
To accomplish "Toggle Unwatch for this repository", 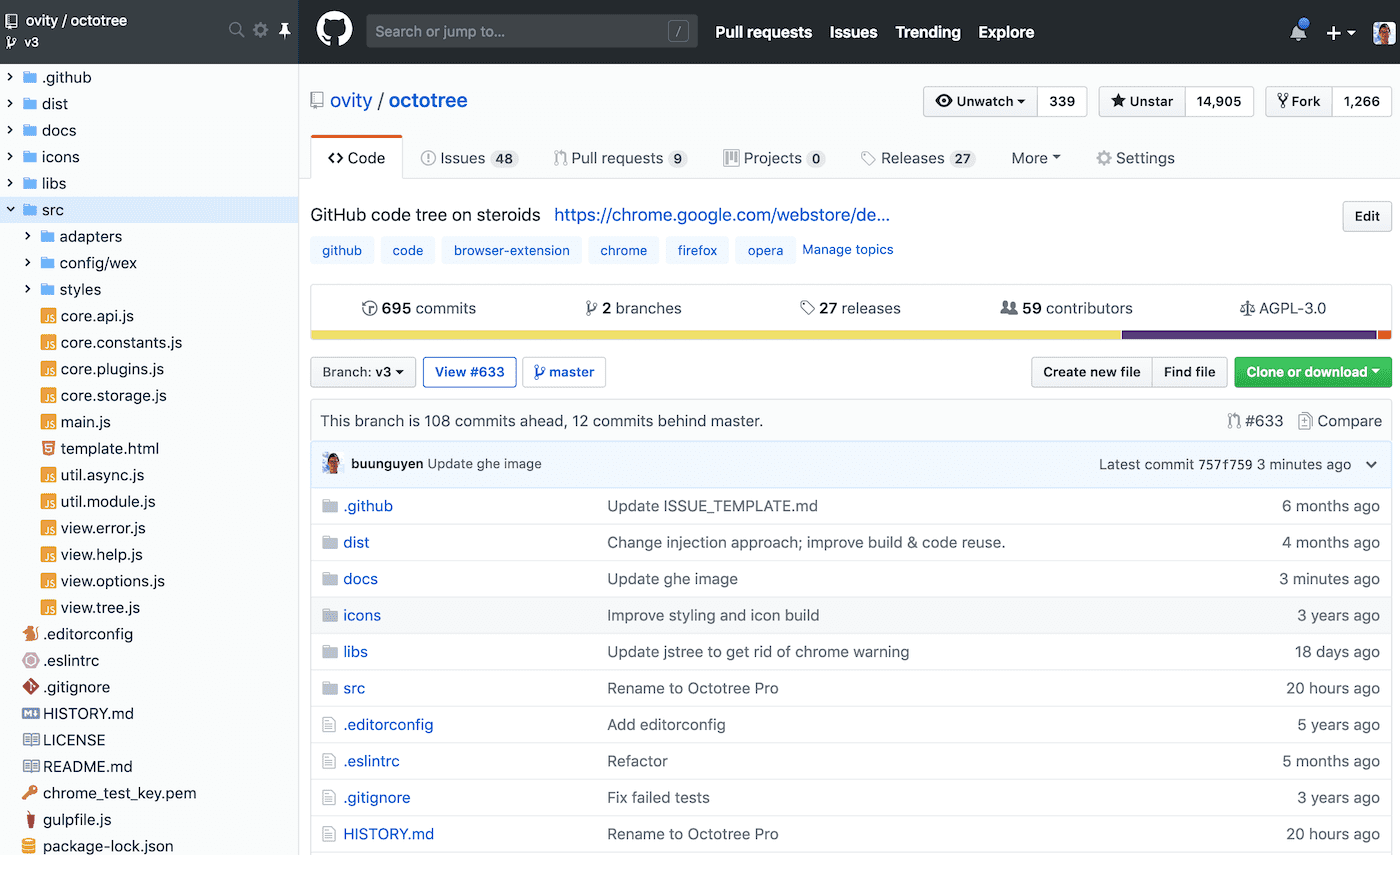I will 980,101.
